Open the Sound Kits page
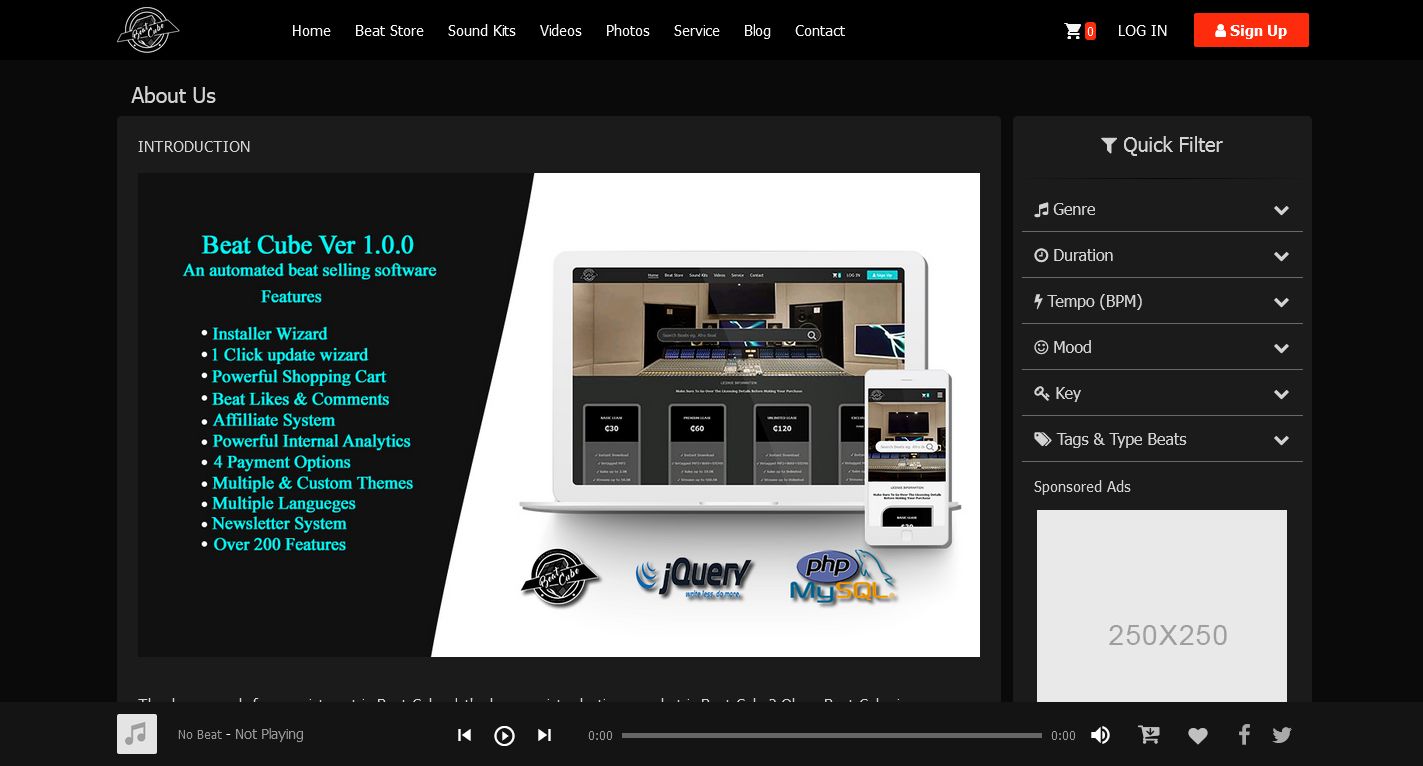This screenshot has width=1423, height=766. [x=482, y=31]
